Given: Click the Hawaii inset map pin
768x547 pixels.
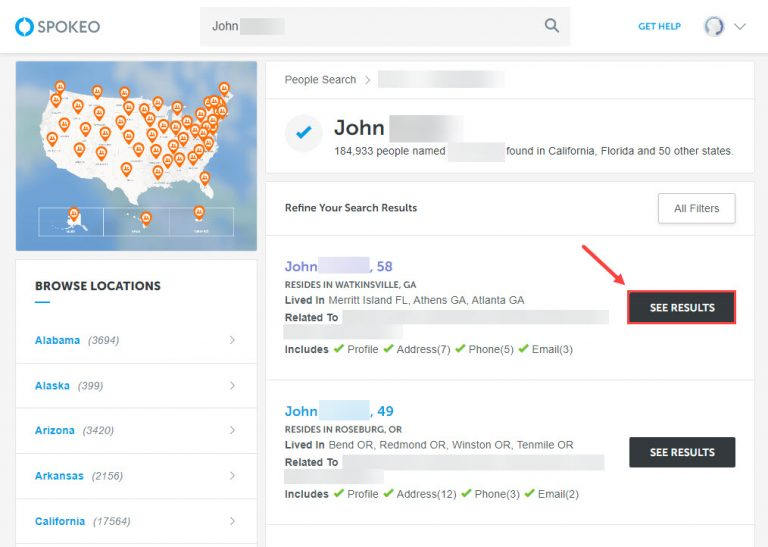Looking at the screenshot, I should tap(146, 218).
